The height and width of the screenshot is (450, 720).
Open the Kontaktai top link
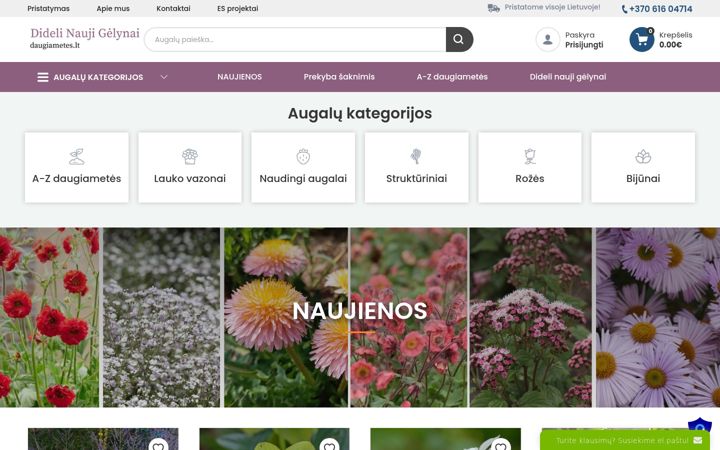[173, 8]
